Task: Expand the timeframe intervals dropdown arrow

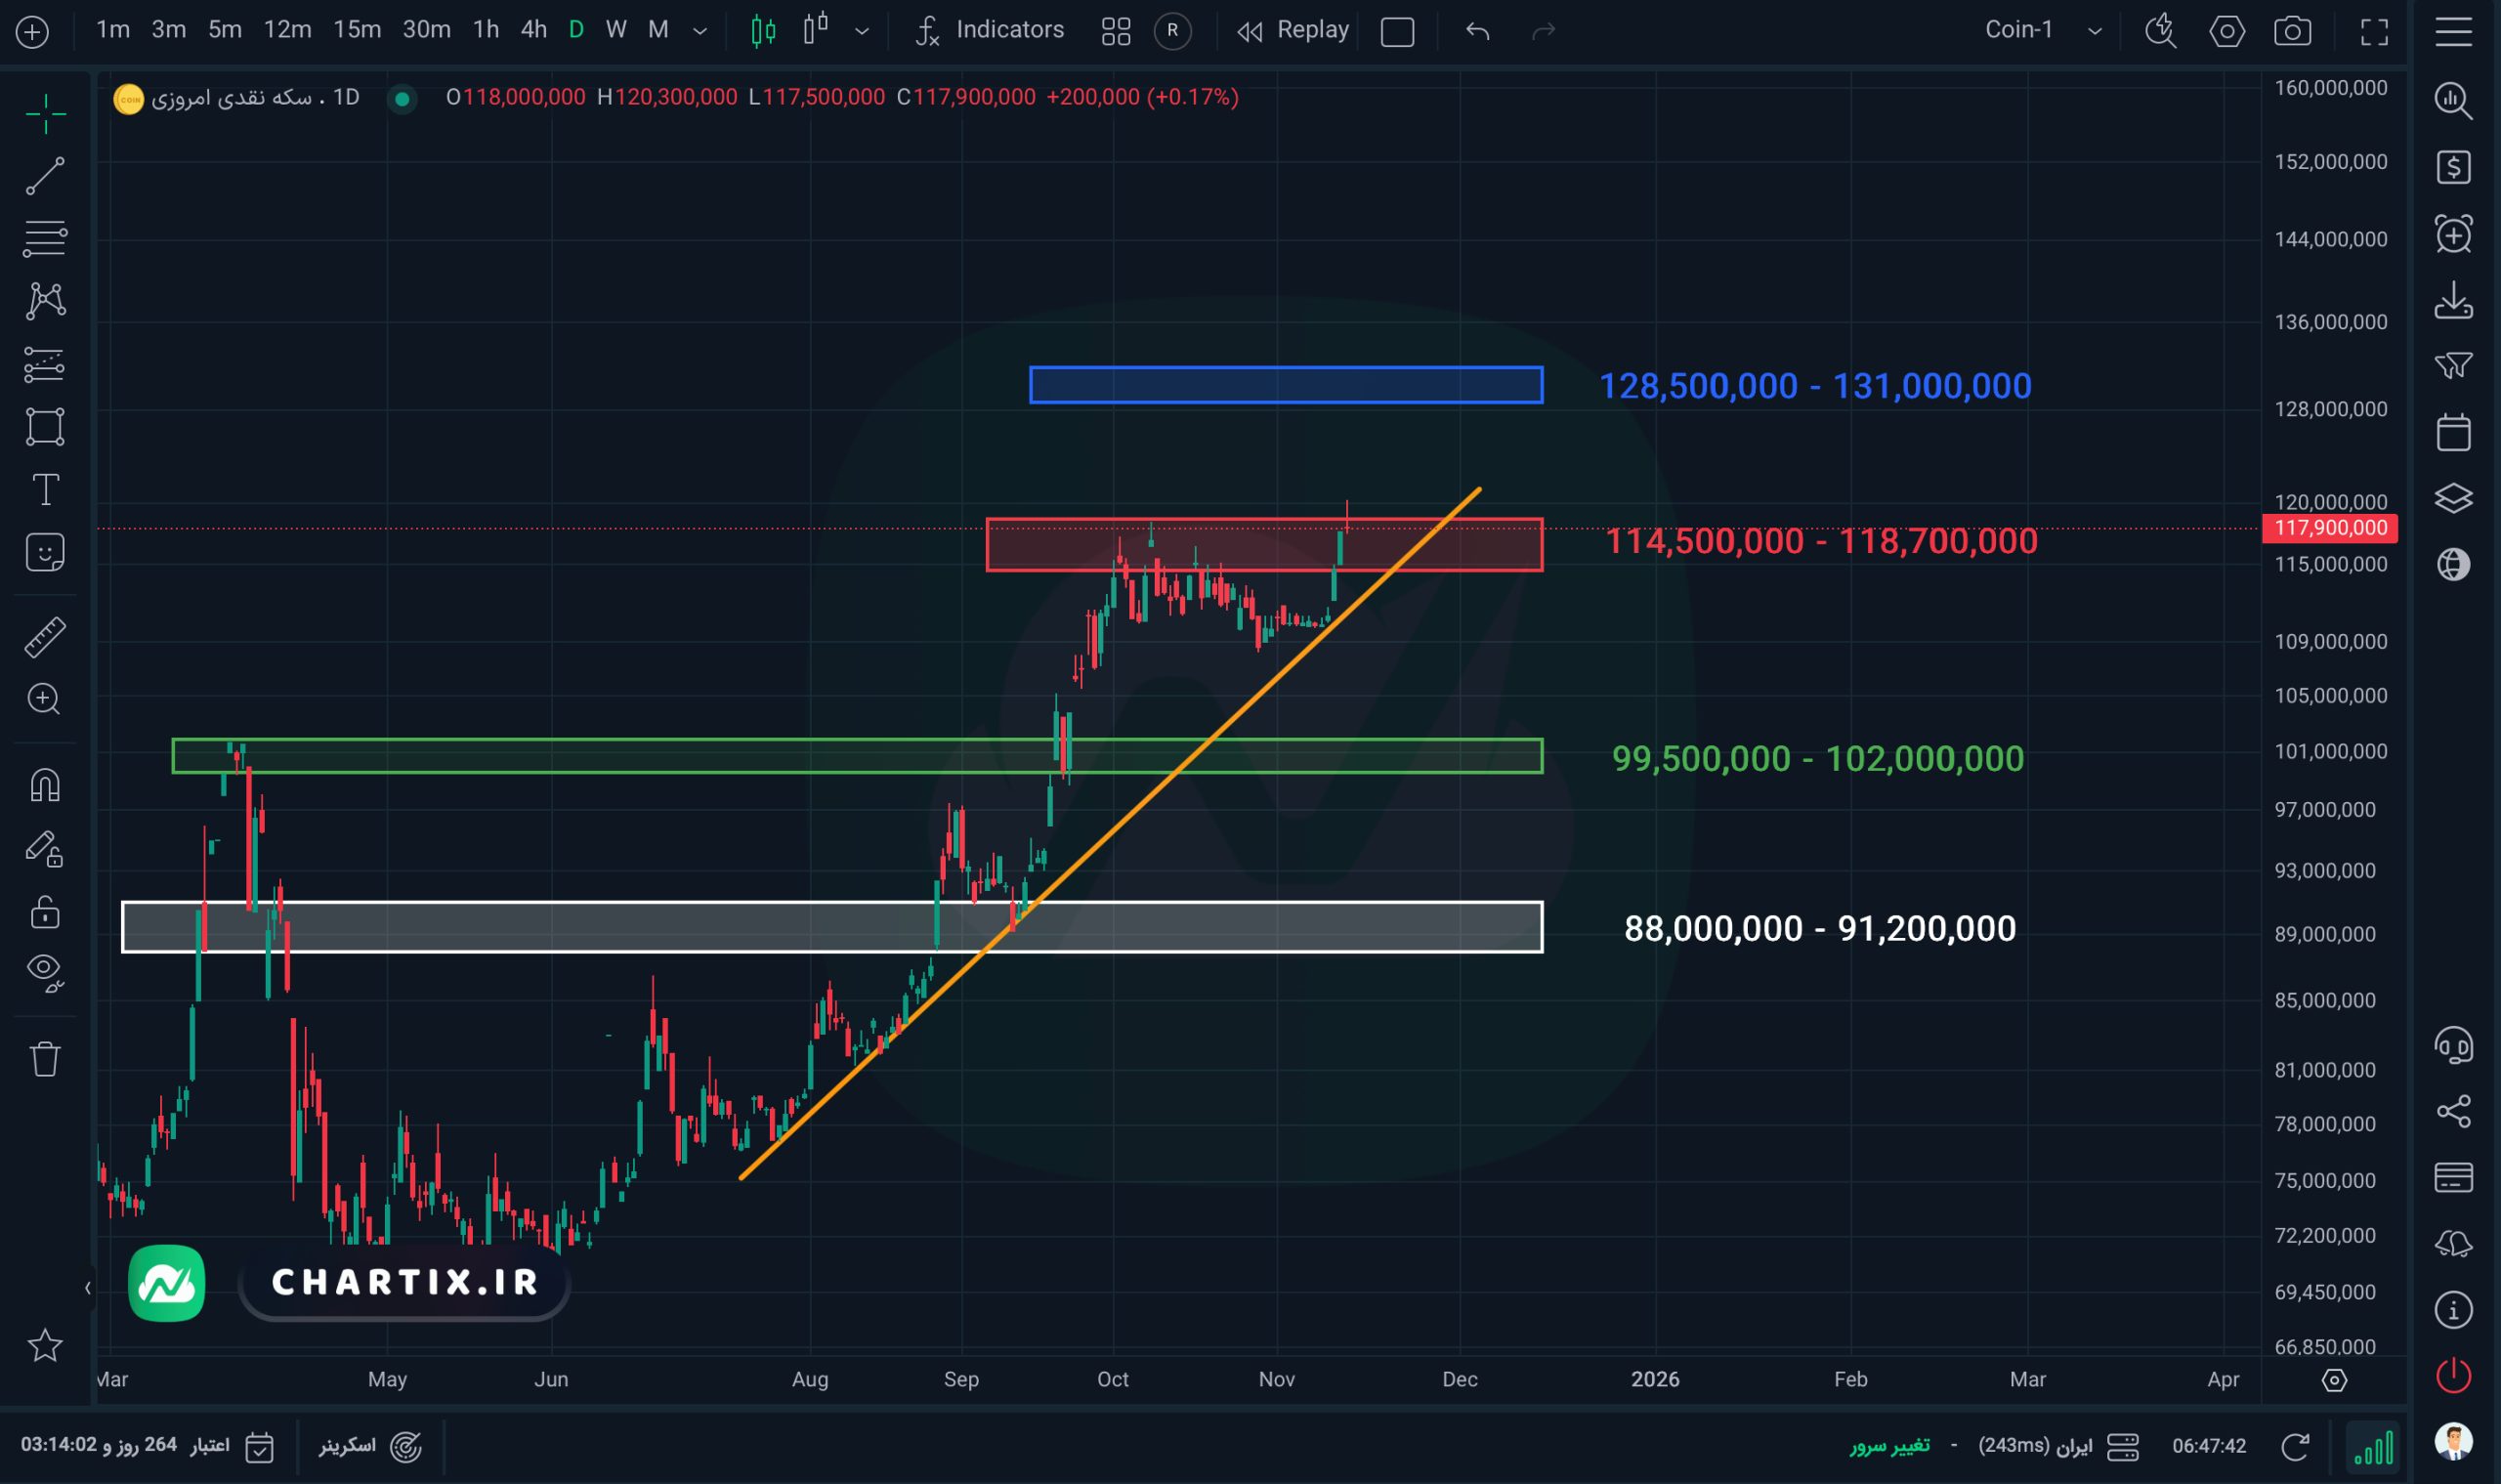Action: 700,31
